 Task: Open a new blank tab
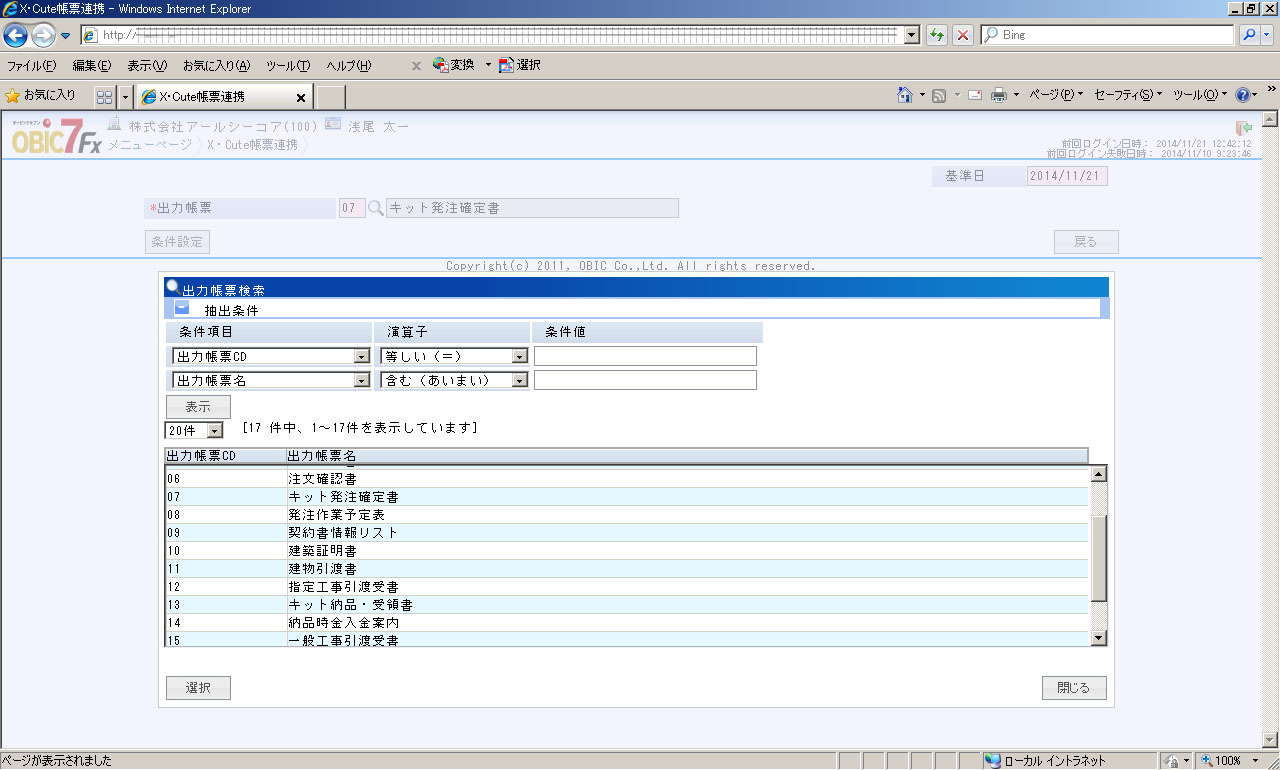click(331, 97)
